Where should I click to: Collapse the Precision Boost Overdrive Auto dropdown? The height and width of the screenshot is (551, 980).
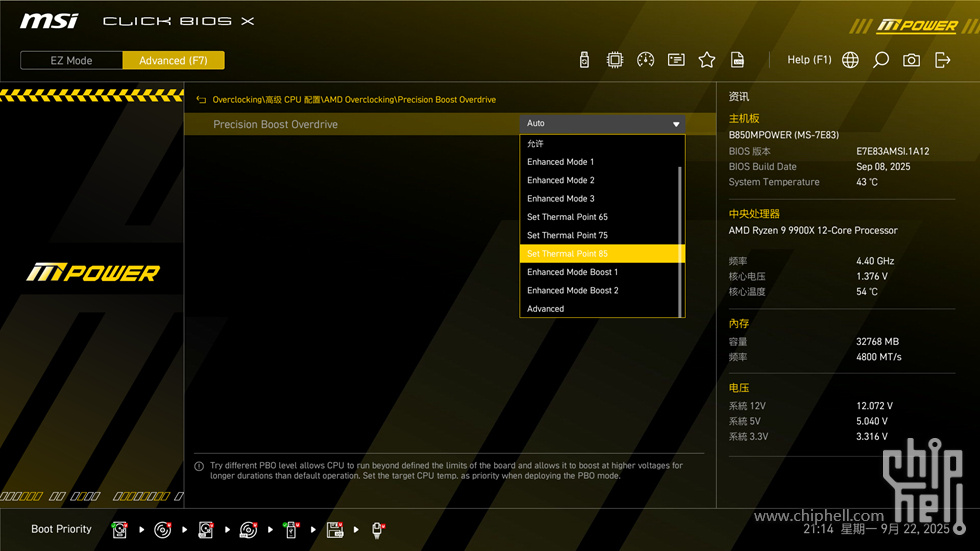click(x=602, y=124)
